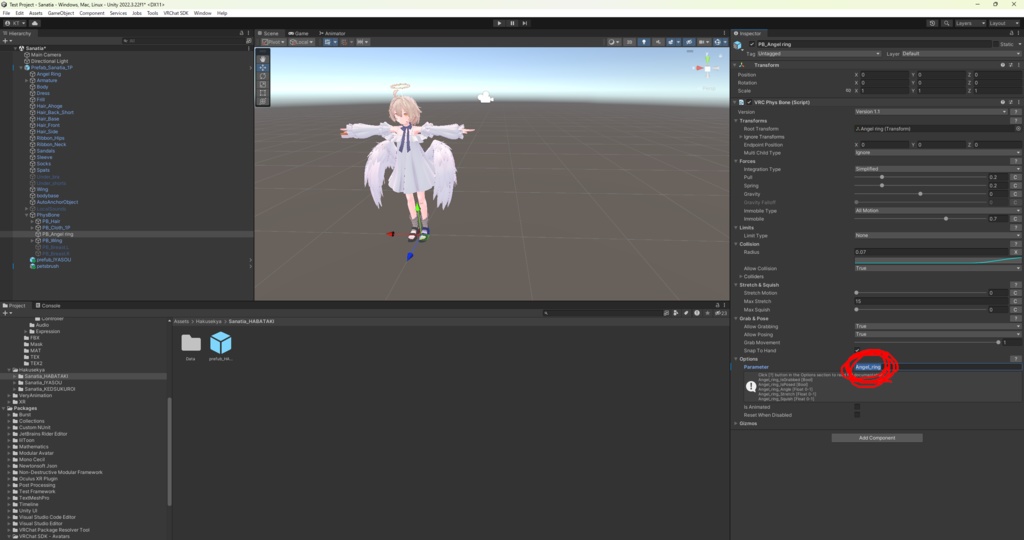Open the Layout dropdown button
1024x540 pixels.
(1004, 23)
